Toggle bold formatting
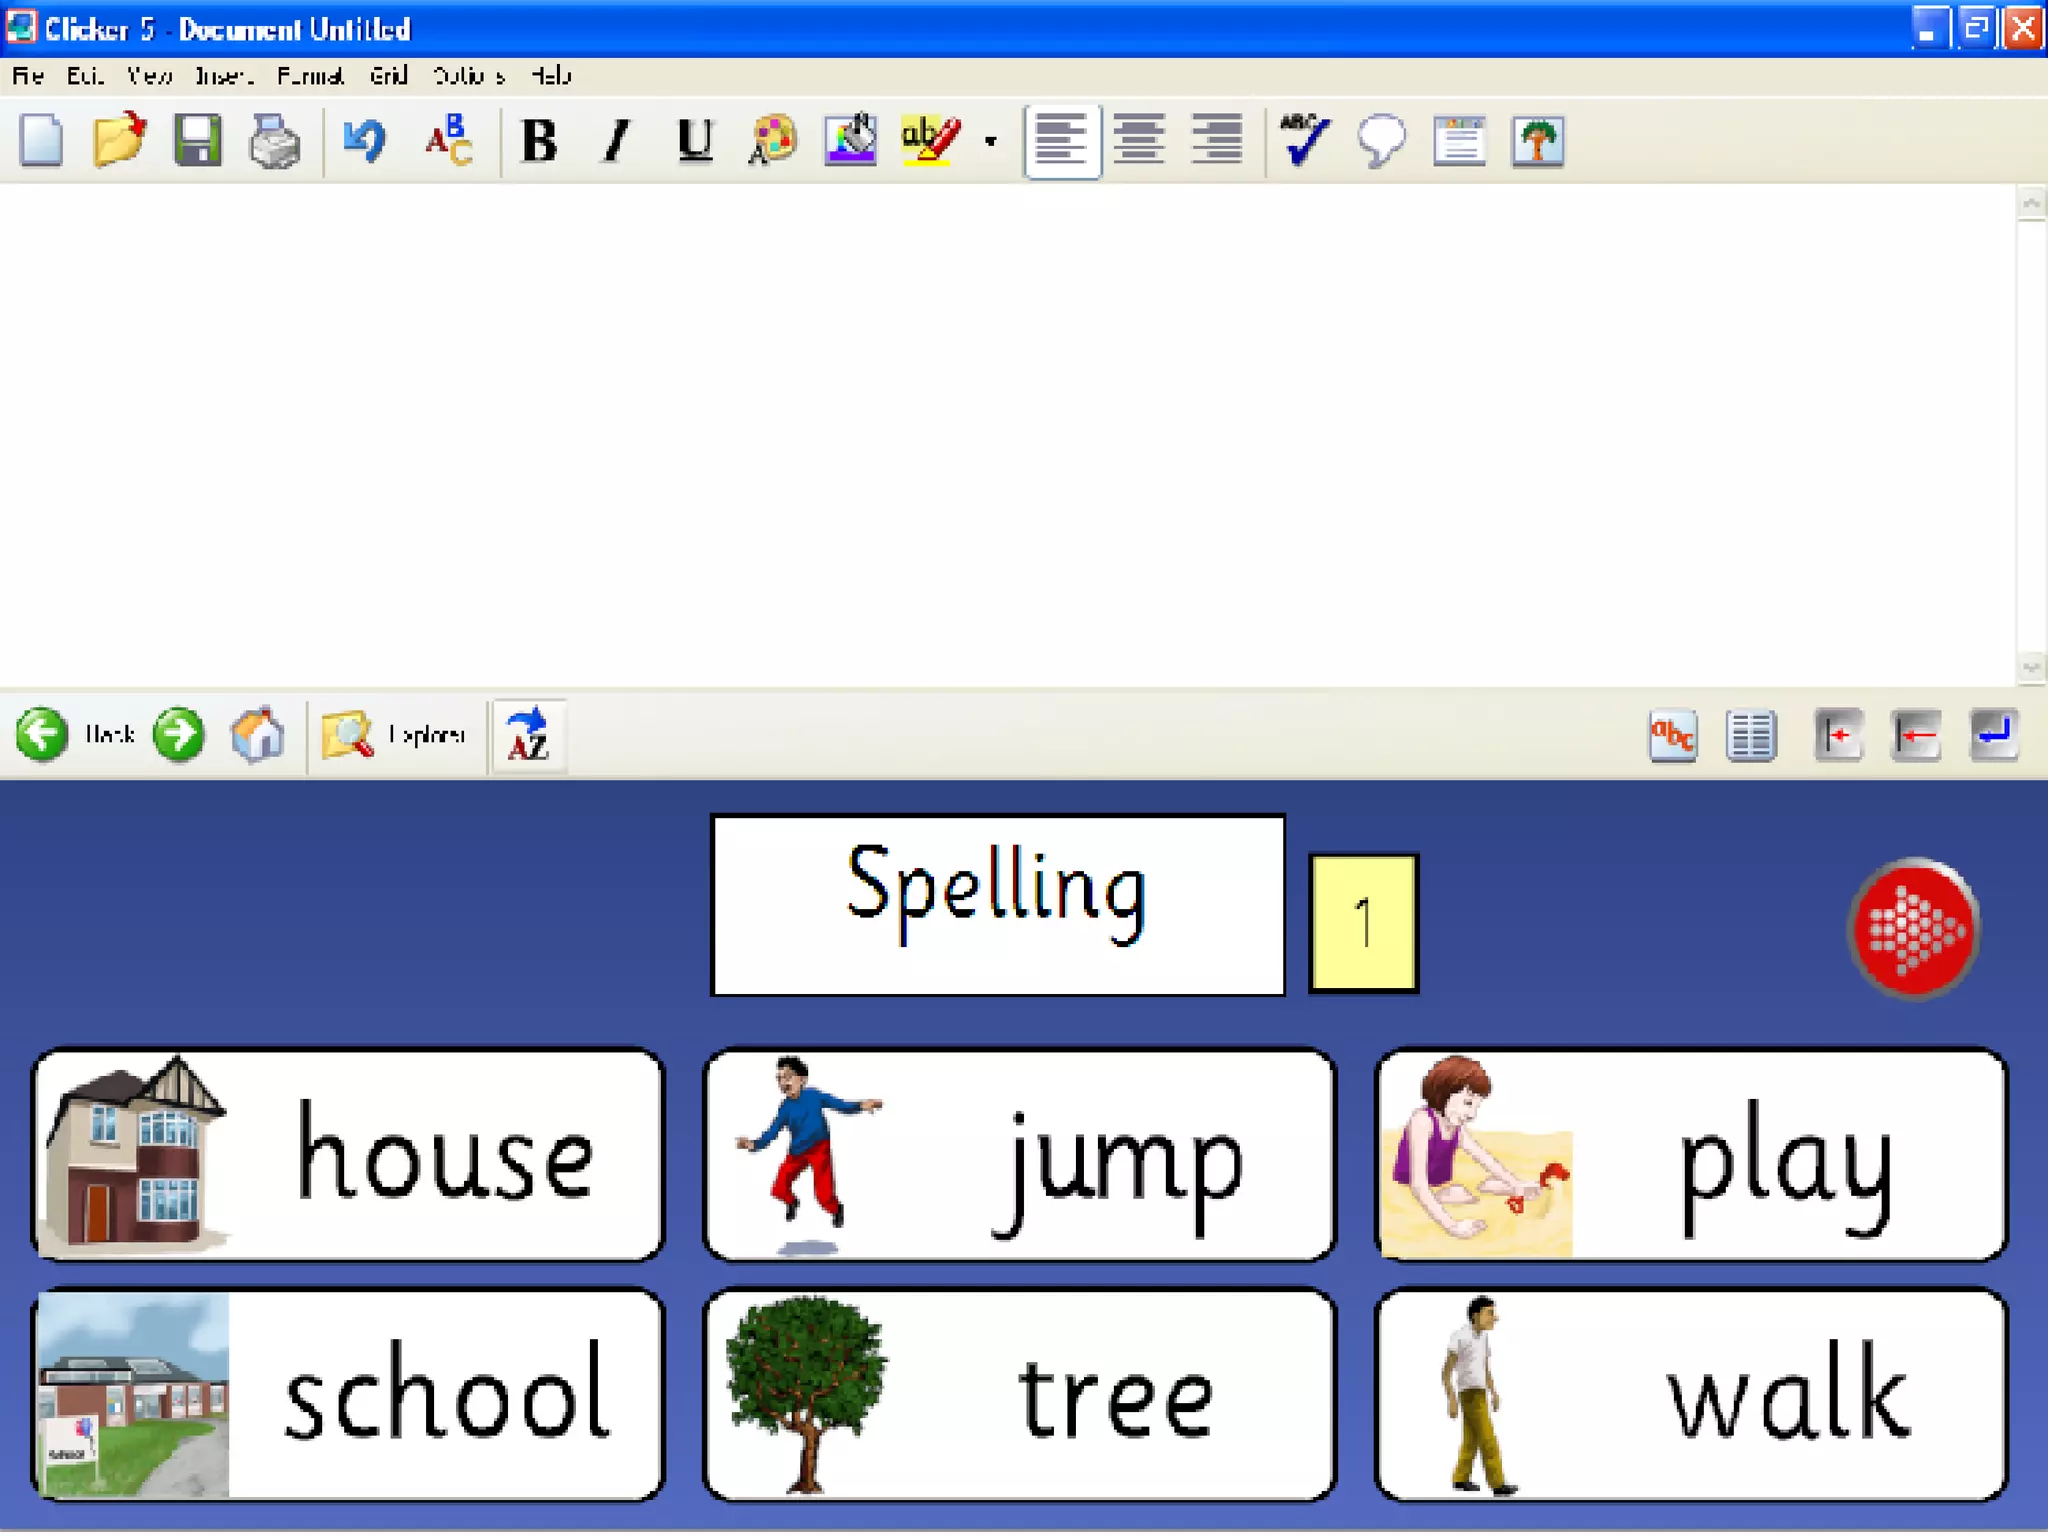Viewport: 2048px width, 1536px height. click(540, 140)
